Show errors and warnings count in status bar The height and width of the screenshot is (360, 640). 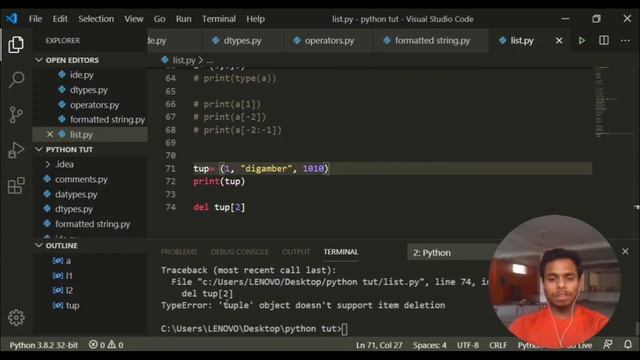tap(106, 345)
